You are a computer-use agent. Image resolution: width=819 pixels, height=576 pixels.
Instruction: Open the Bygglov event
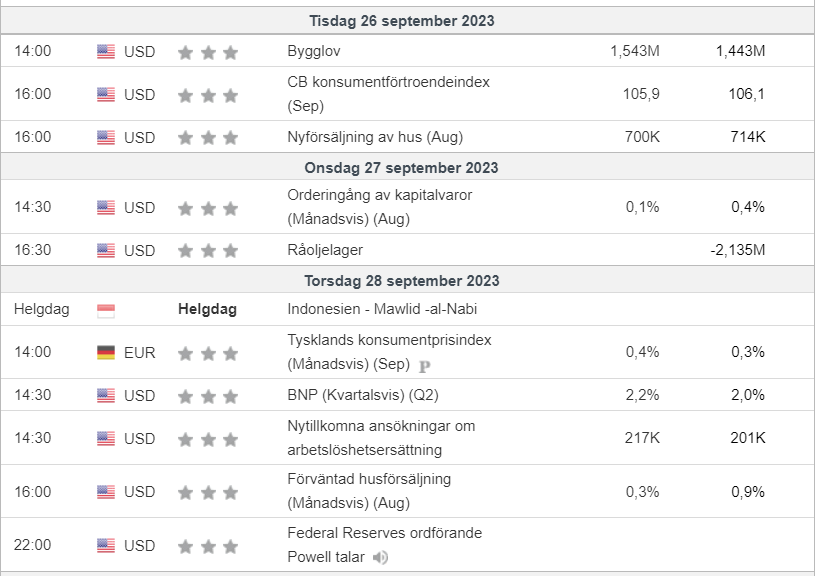pos(313,51)
